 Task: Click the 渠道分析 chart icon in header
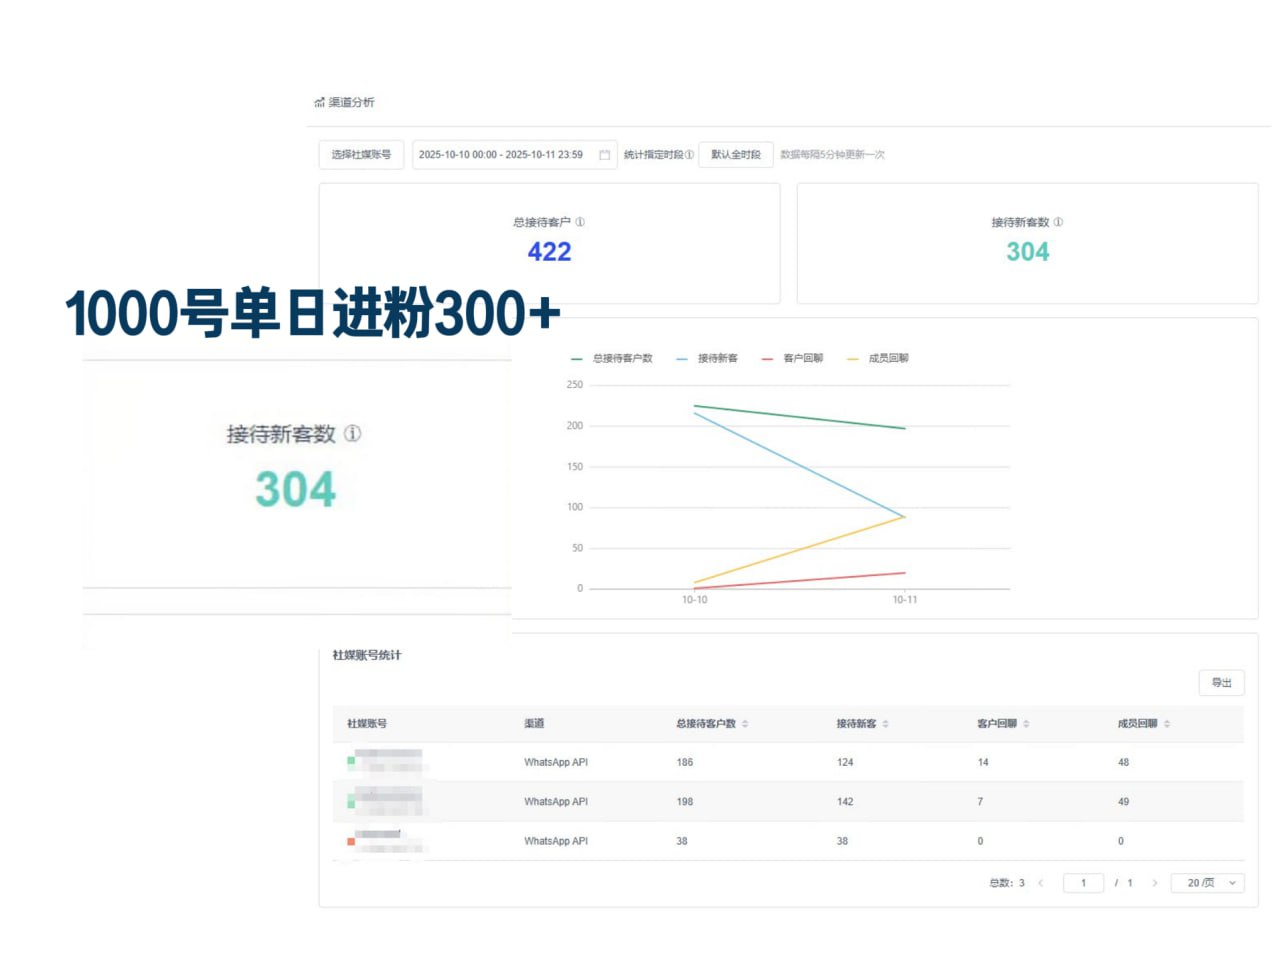tap(319, 102)
